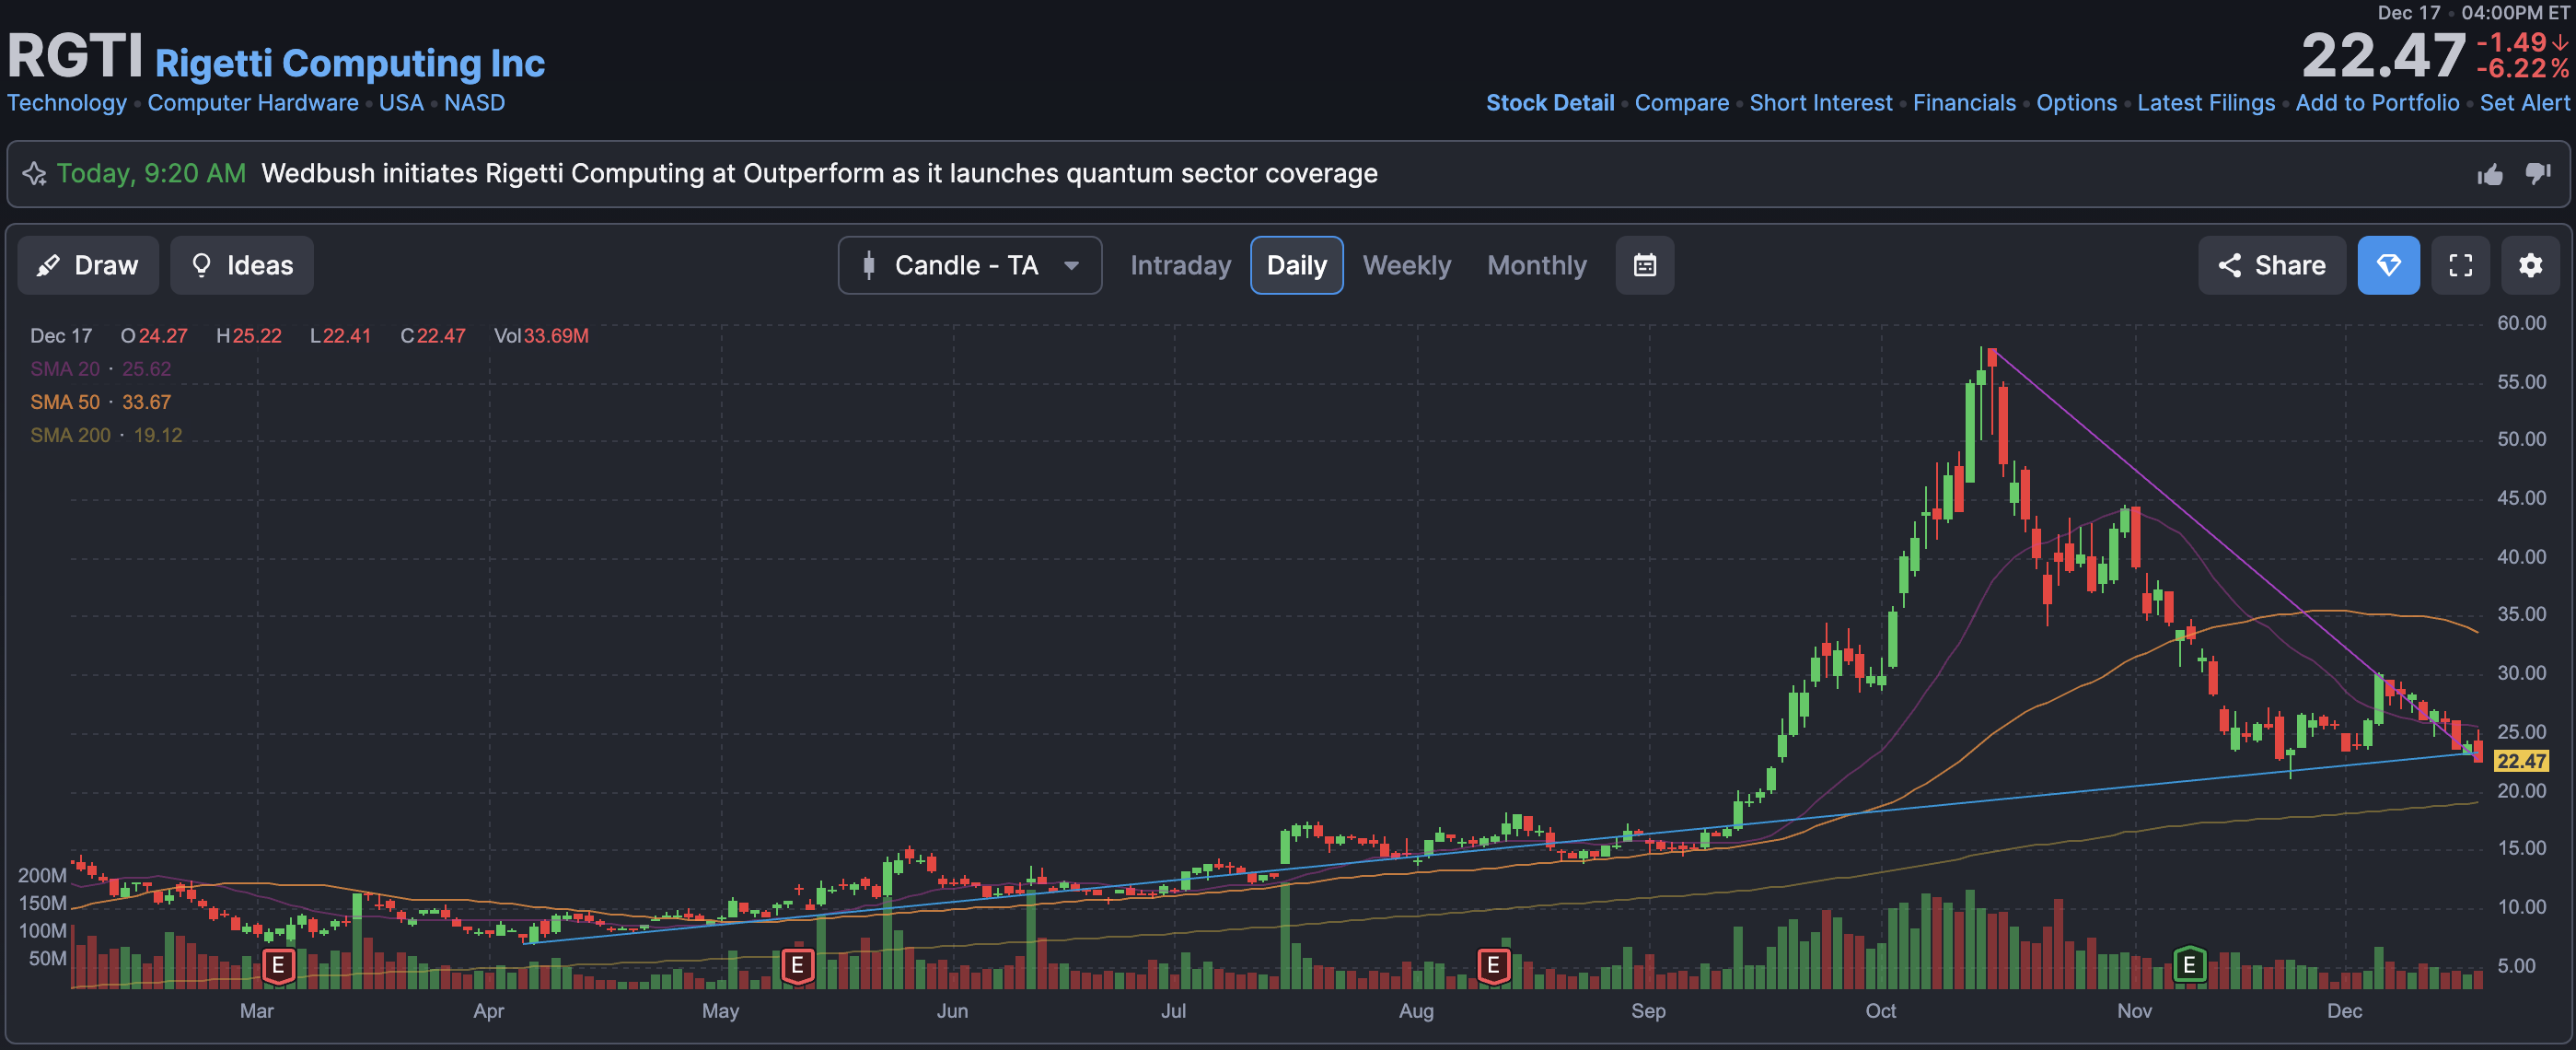Switch chart to Monthly timeframe
The height and width of the screenshot is (1050, 2576).
[x=1536, y=265]
